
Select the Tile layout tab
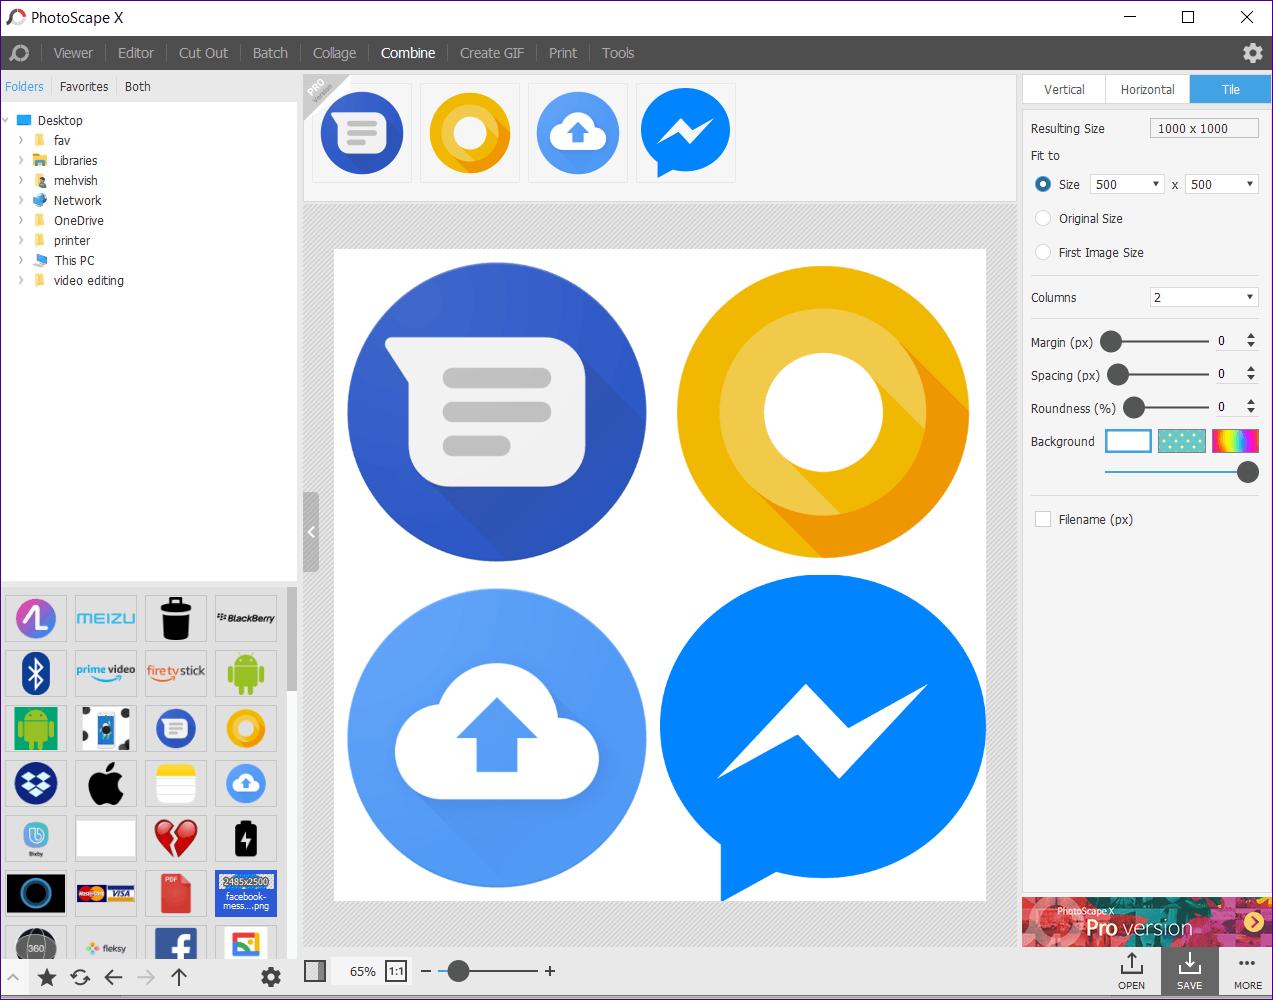coord(1230,89)
